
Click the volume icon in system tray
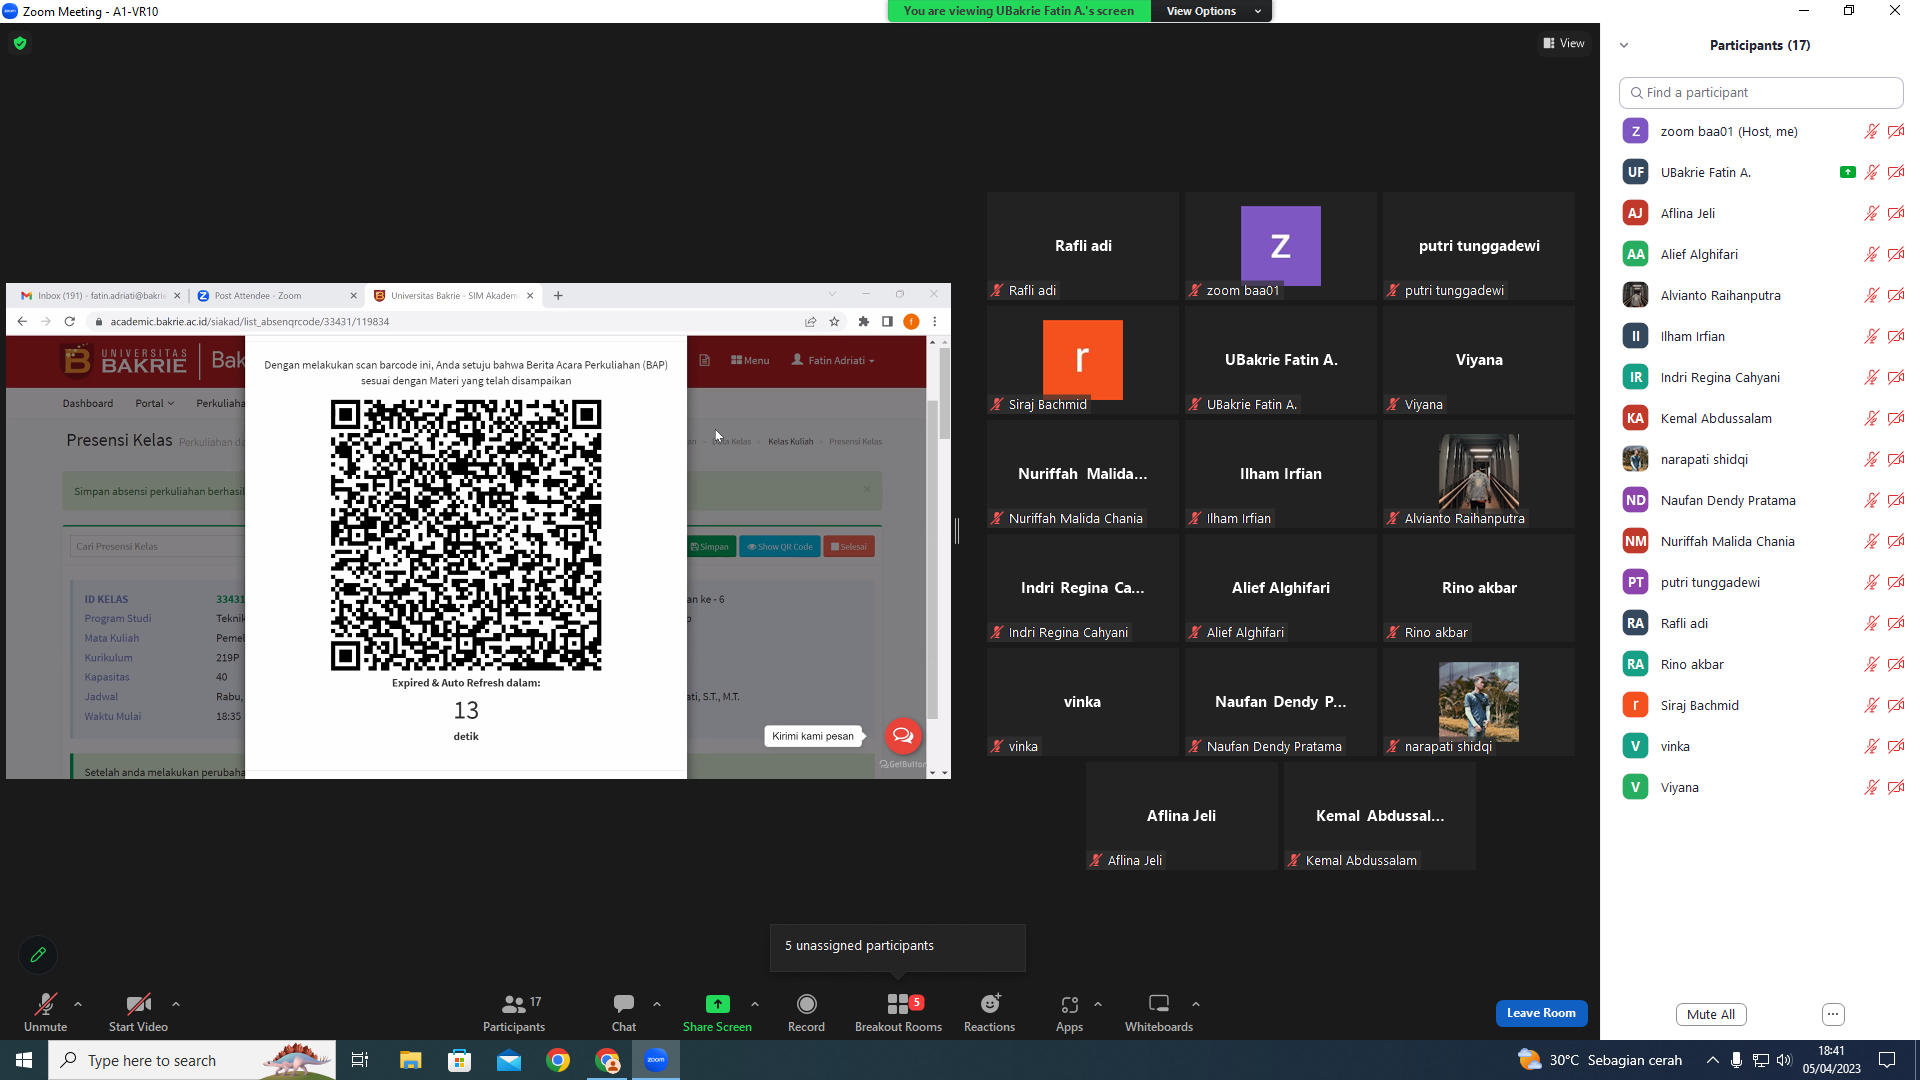click(x=1784, y=1060)
